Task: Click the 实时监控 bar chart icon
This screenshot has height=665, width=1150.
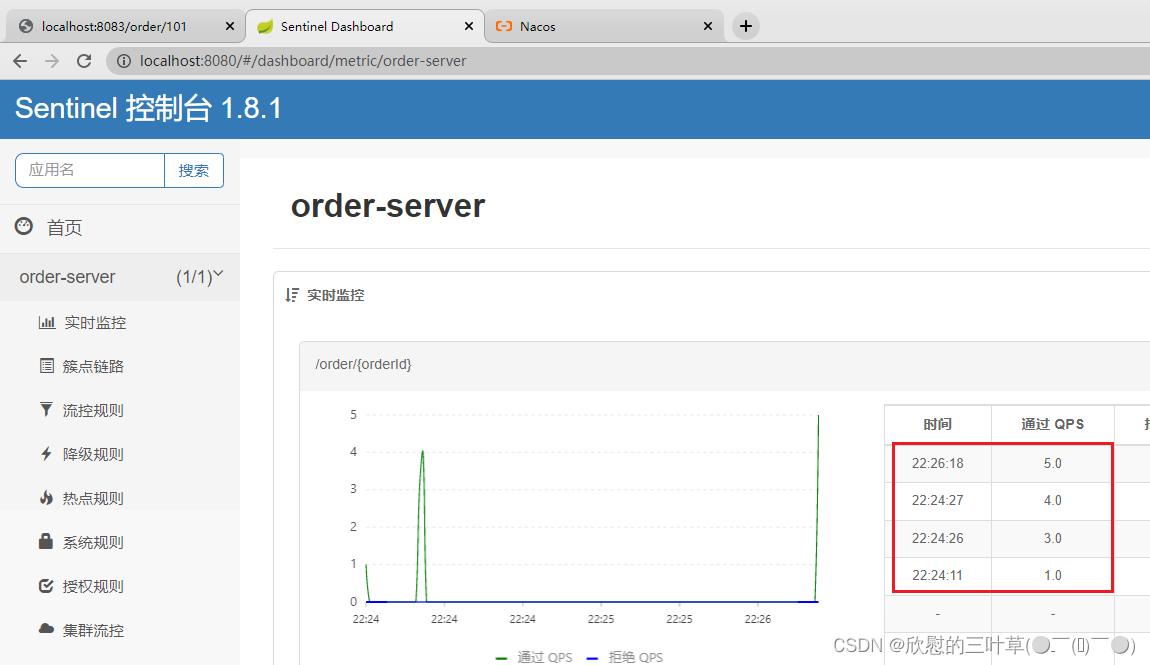Action: [x=47, y=322]
